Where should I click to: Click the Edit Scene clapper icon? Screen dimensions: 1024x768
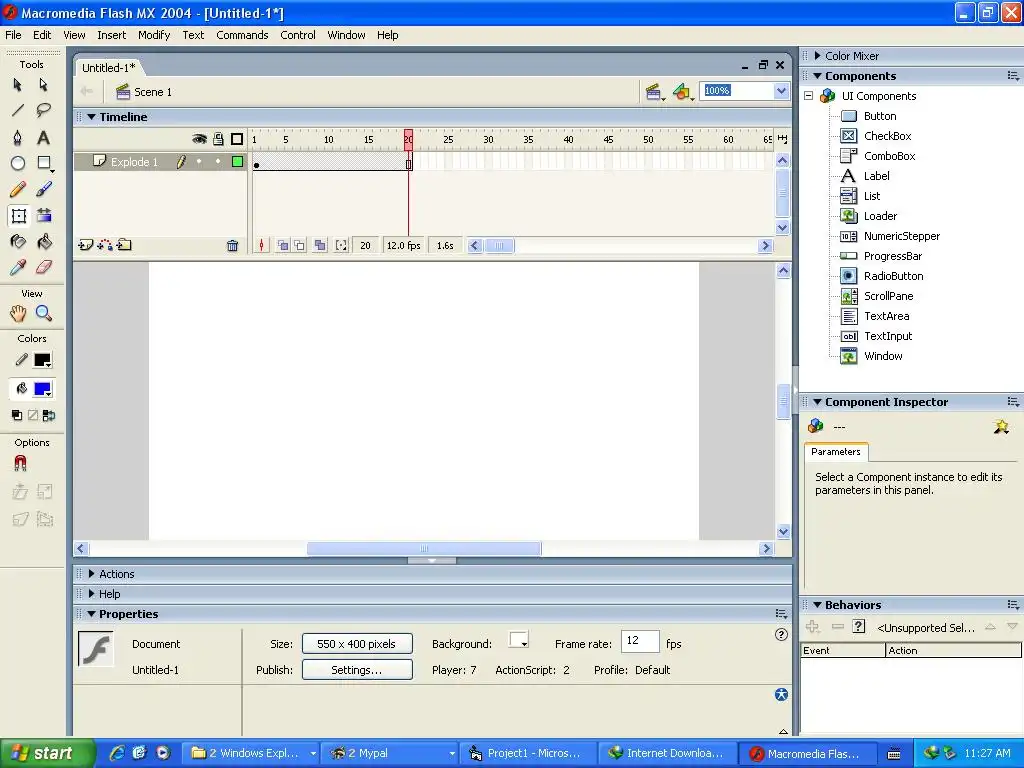(x=653, y=92)
